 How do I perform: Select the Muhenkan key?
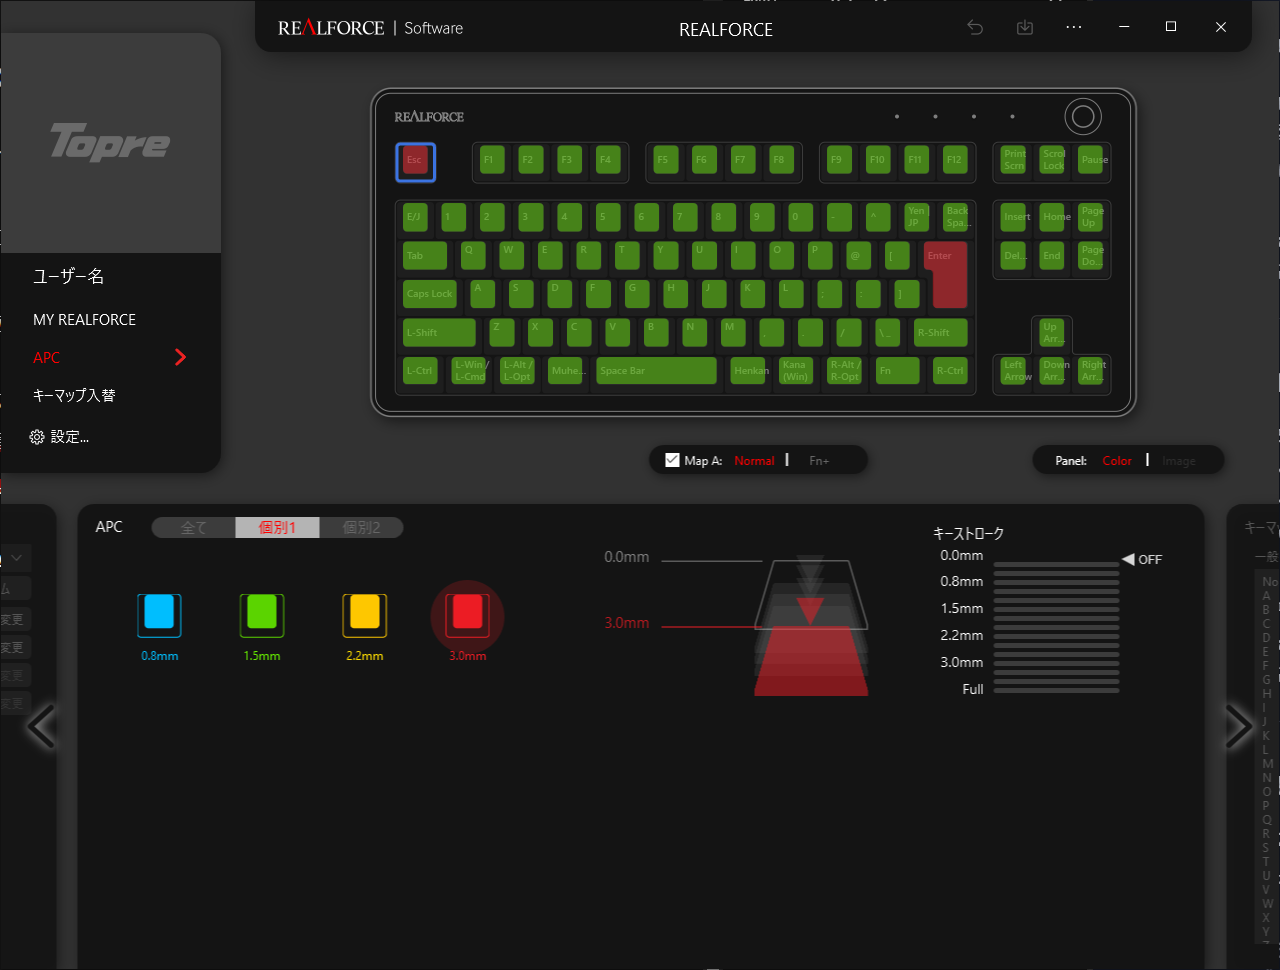[x=567, y=370]
